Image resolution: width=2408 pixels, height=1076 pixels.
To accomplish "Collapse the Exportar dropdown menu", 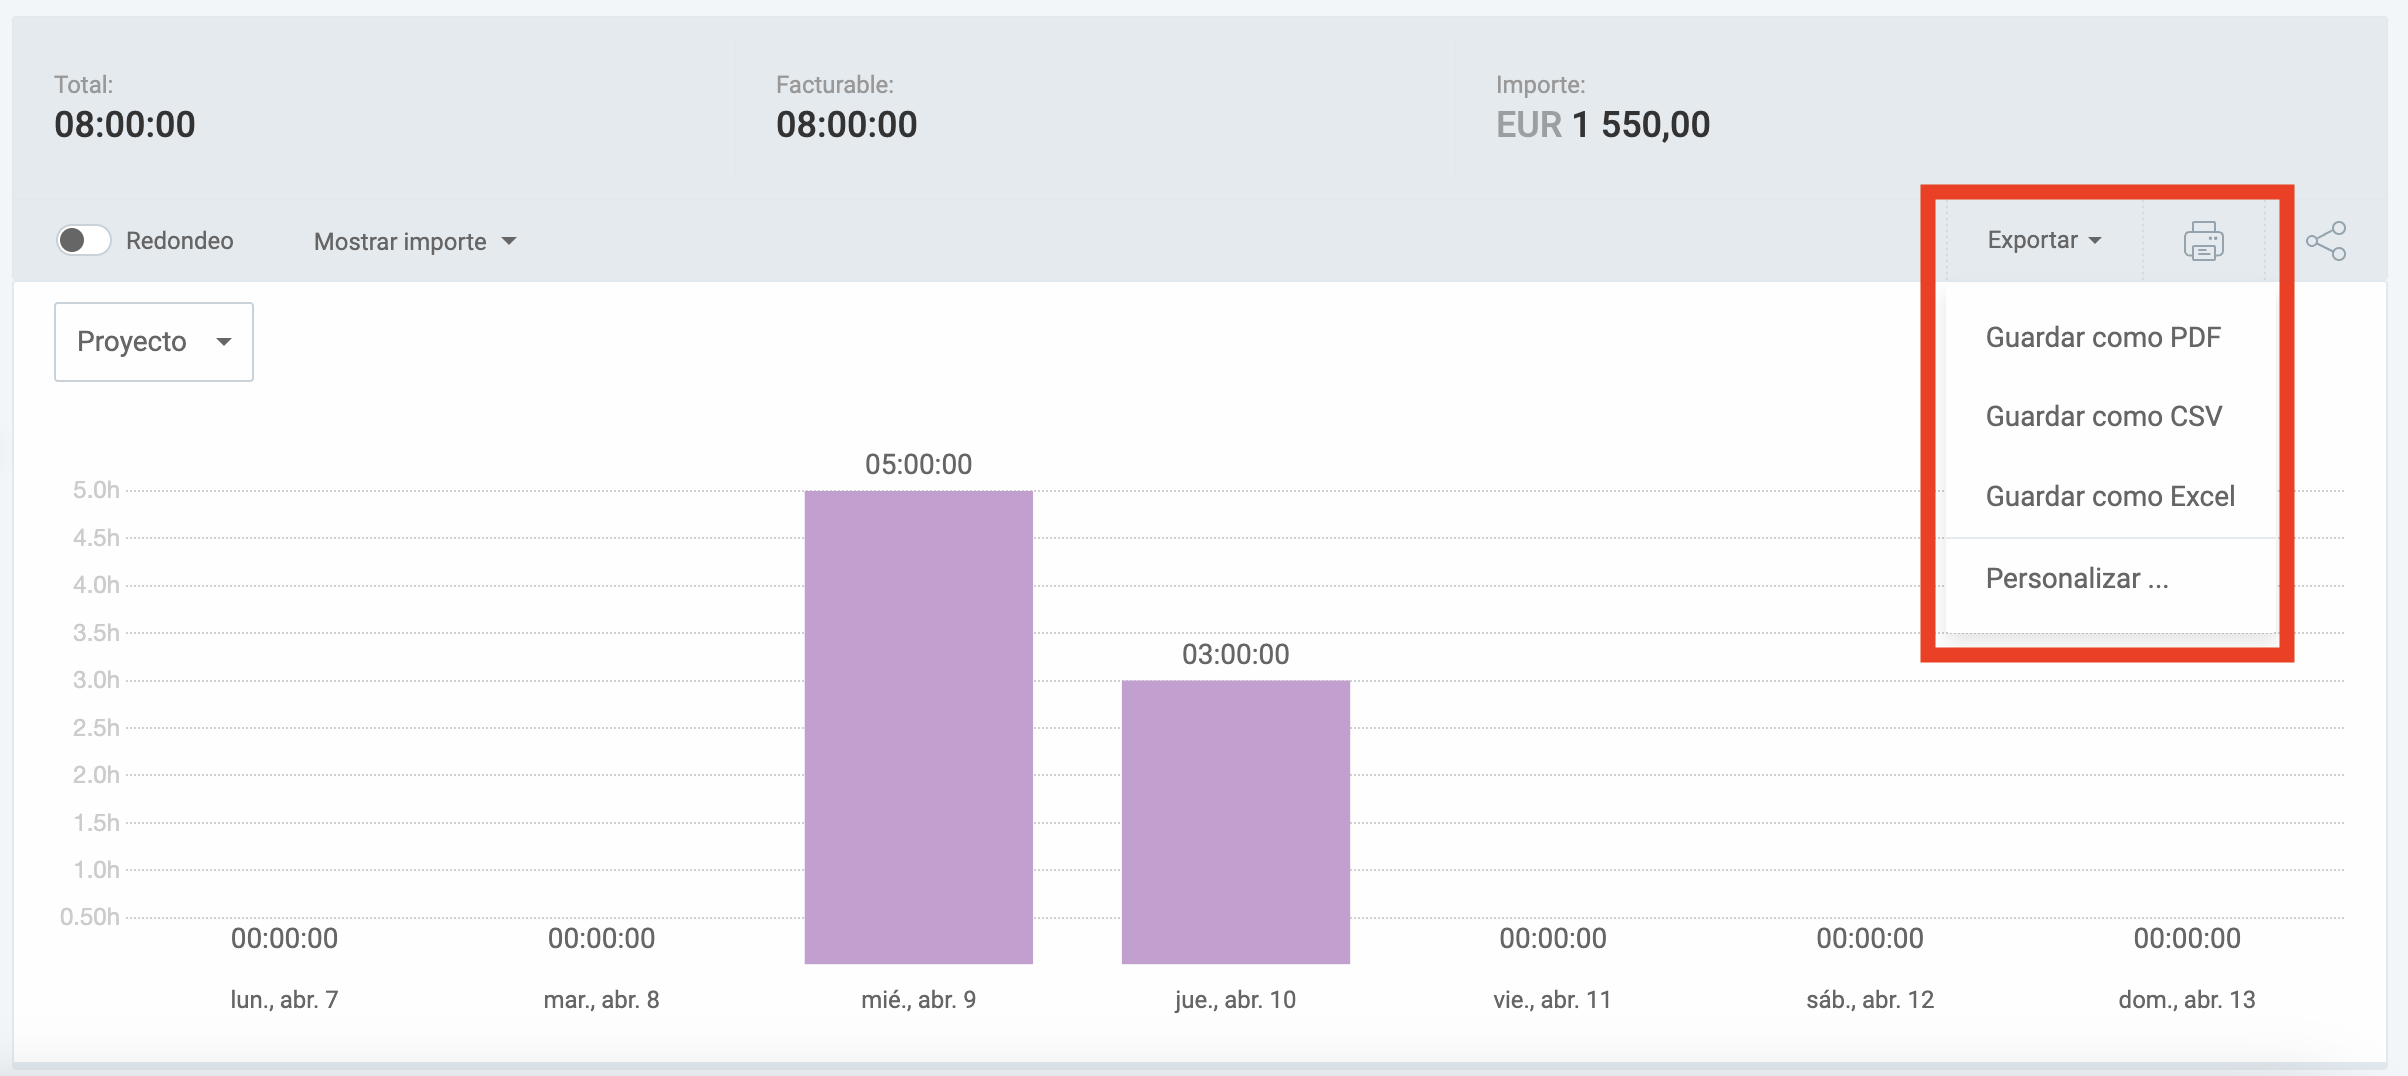I will click(2043, 240).
